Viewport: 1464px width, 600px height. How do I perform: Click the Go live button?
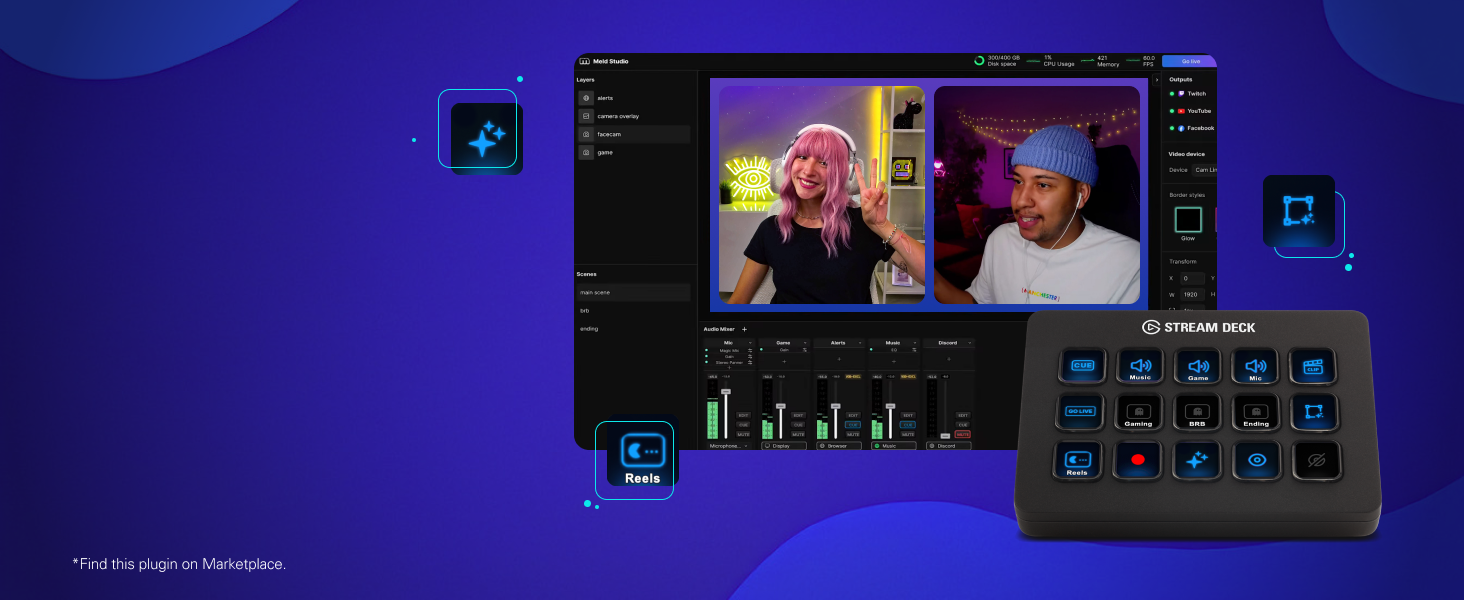click(1190, 61)
